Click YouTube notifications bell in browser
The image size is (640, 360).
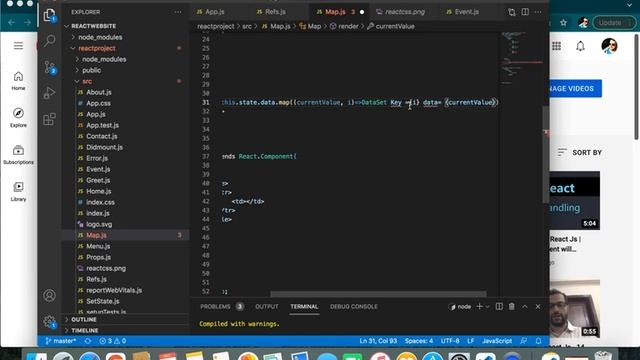580,46
